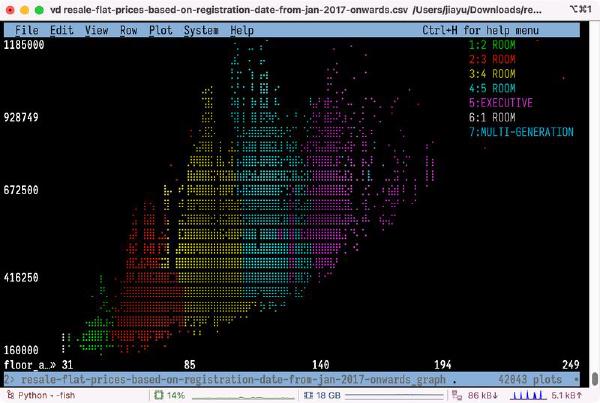Viewport: 600px width, 403px height.
Task: Click the red dot on Python fish tab
Action: tap(8, 396)
